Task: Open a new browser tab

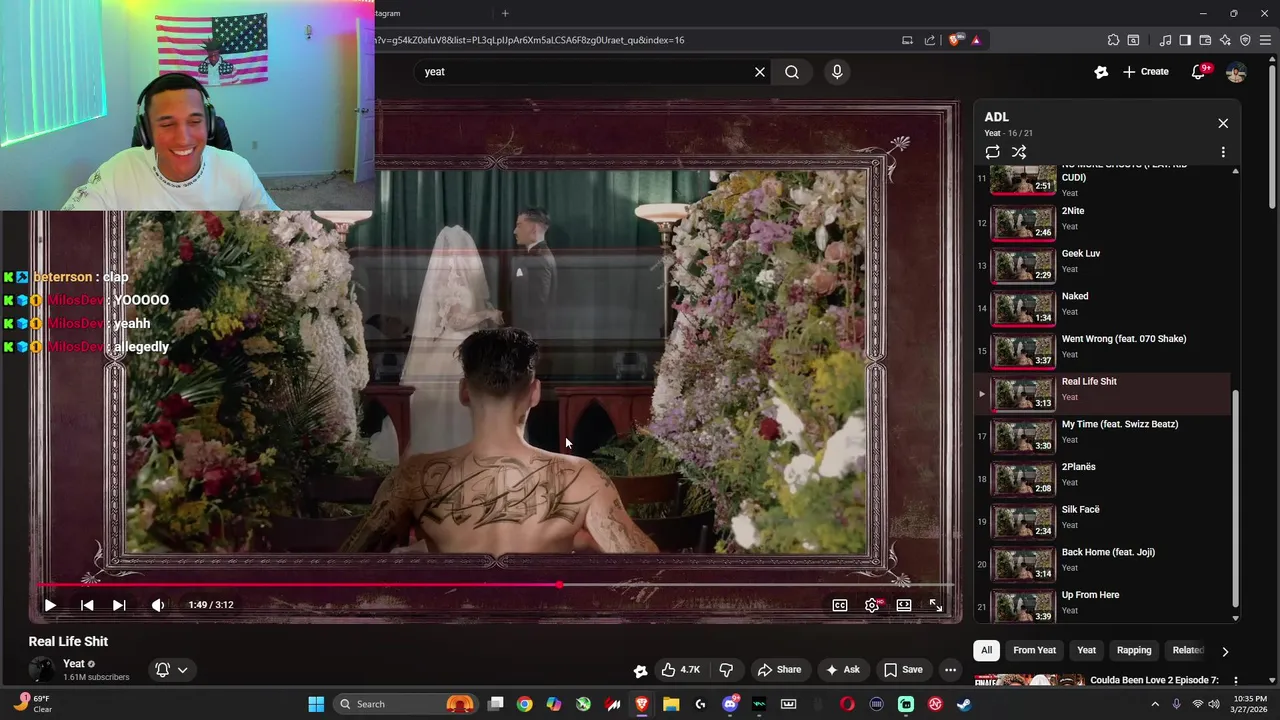Action: point(505,13)
